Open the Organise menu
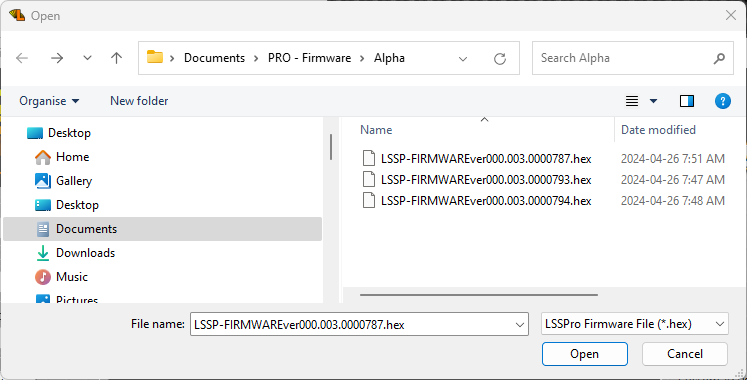747x380 pixels. (x=49, y=101)
